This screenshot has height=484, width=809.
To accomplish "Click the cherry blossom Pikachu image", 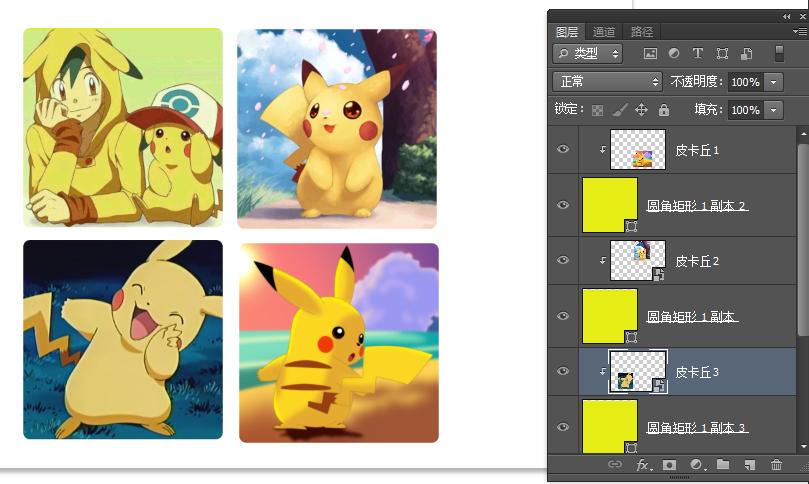I will [337, 128].
